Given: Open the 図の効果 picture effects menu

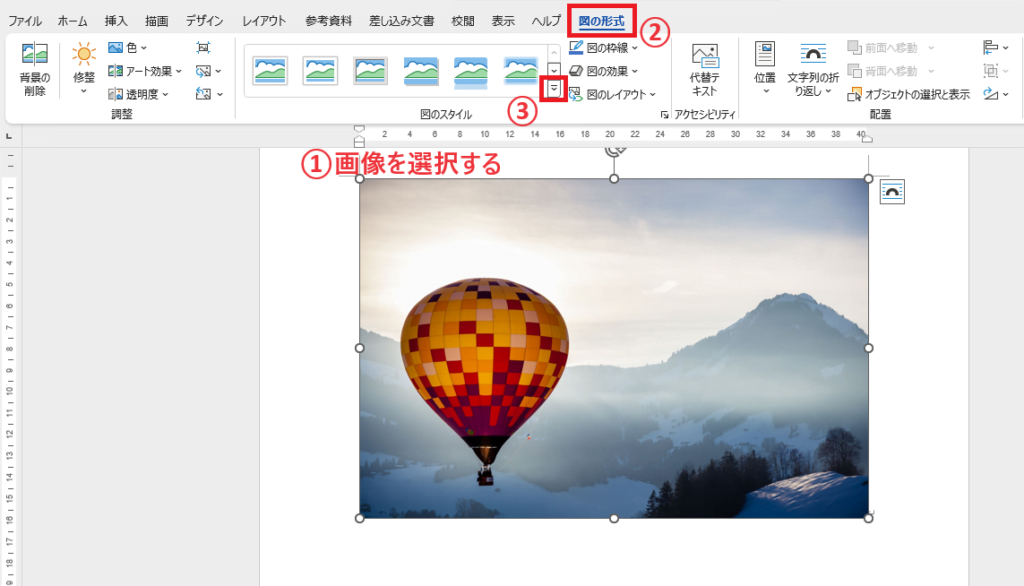Looking at the screenshot, I should (603, 71).
